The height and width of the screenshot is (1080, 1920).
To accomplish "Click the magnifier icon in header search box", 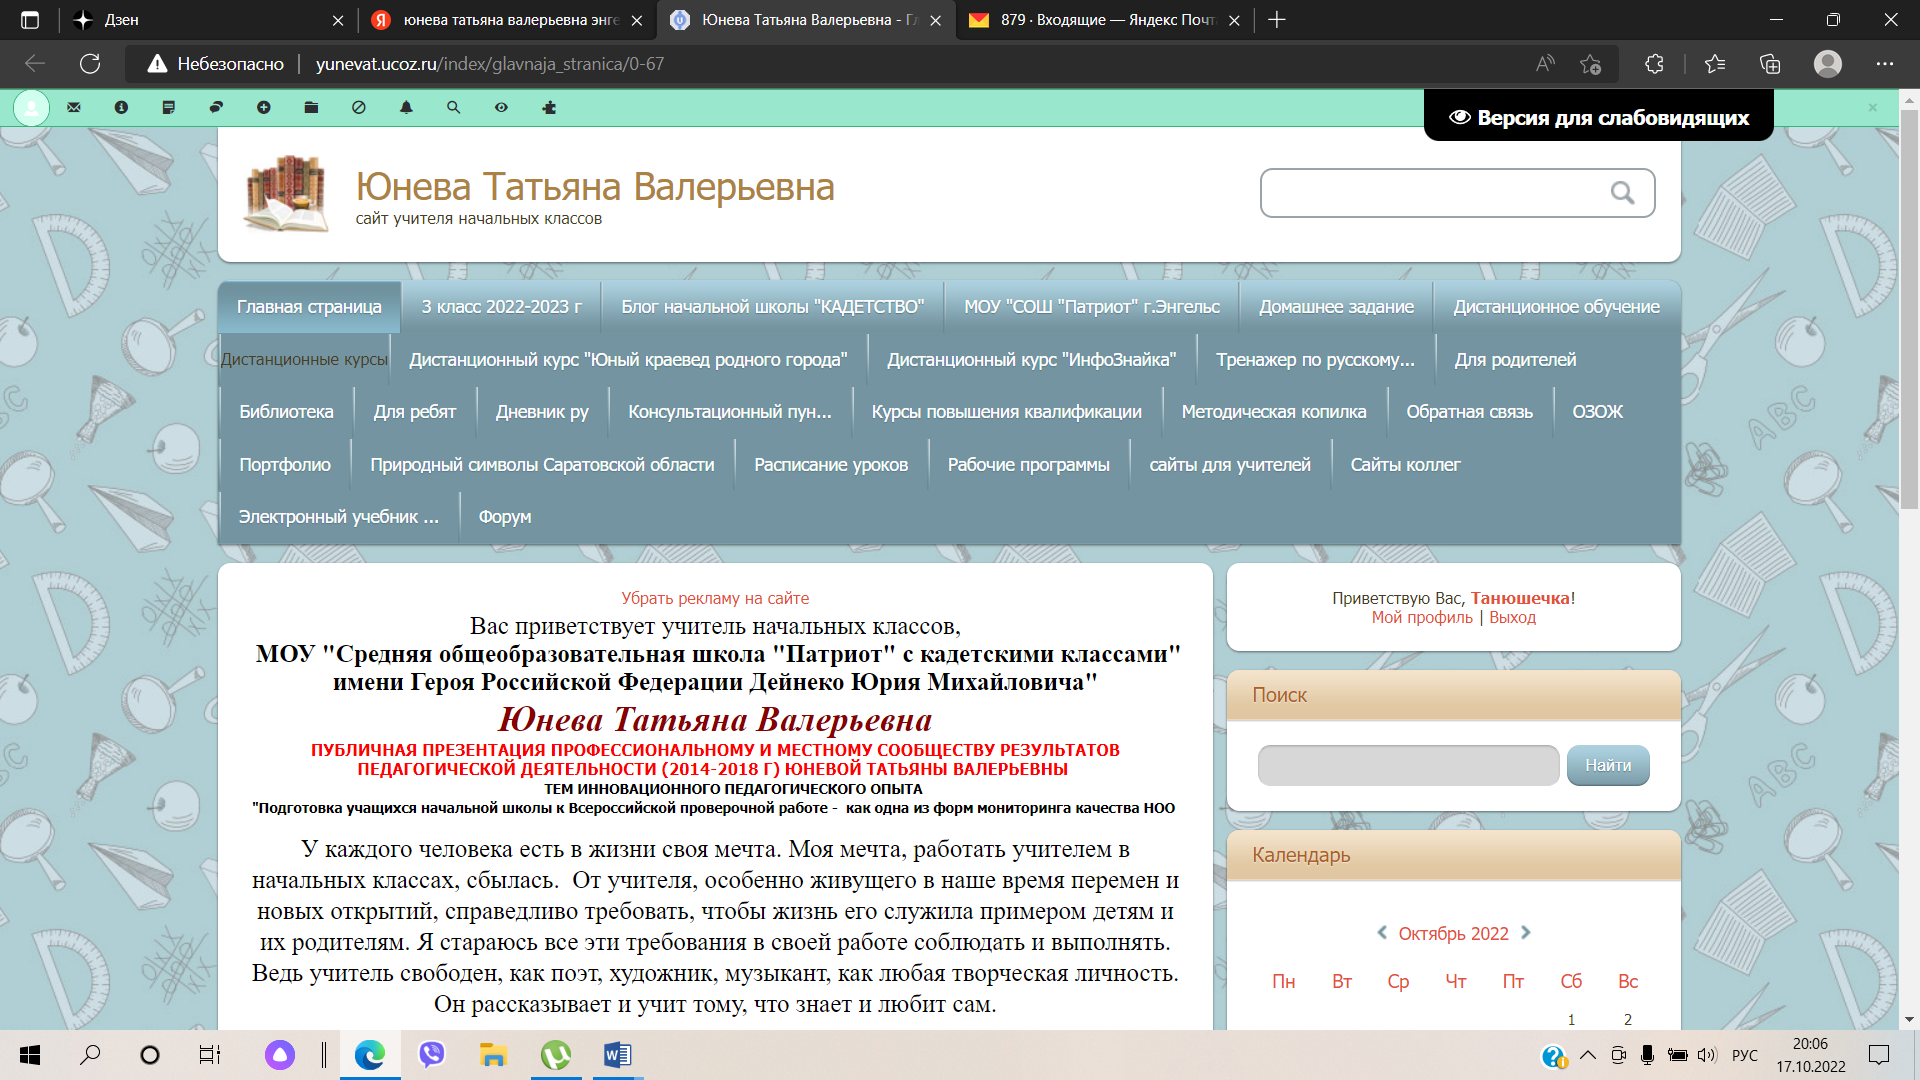I will 1622,193.
